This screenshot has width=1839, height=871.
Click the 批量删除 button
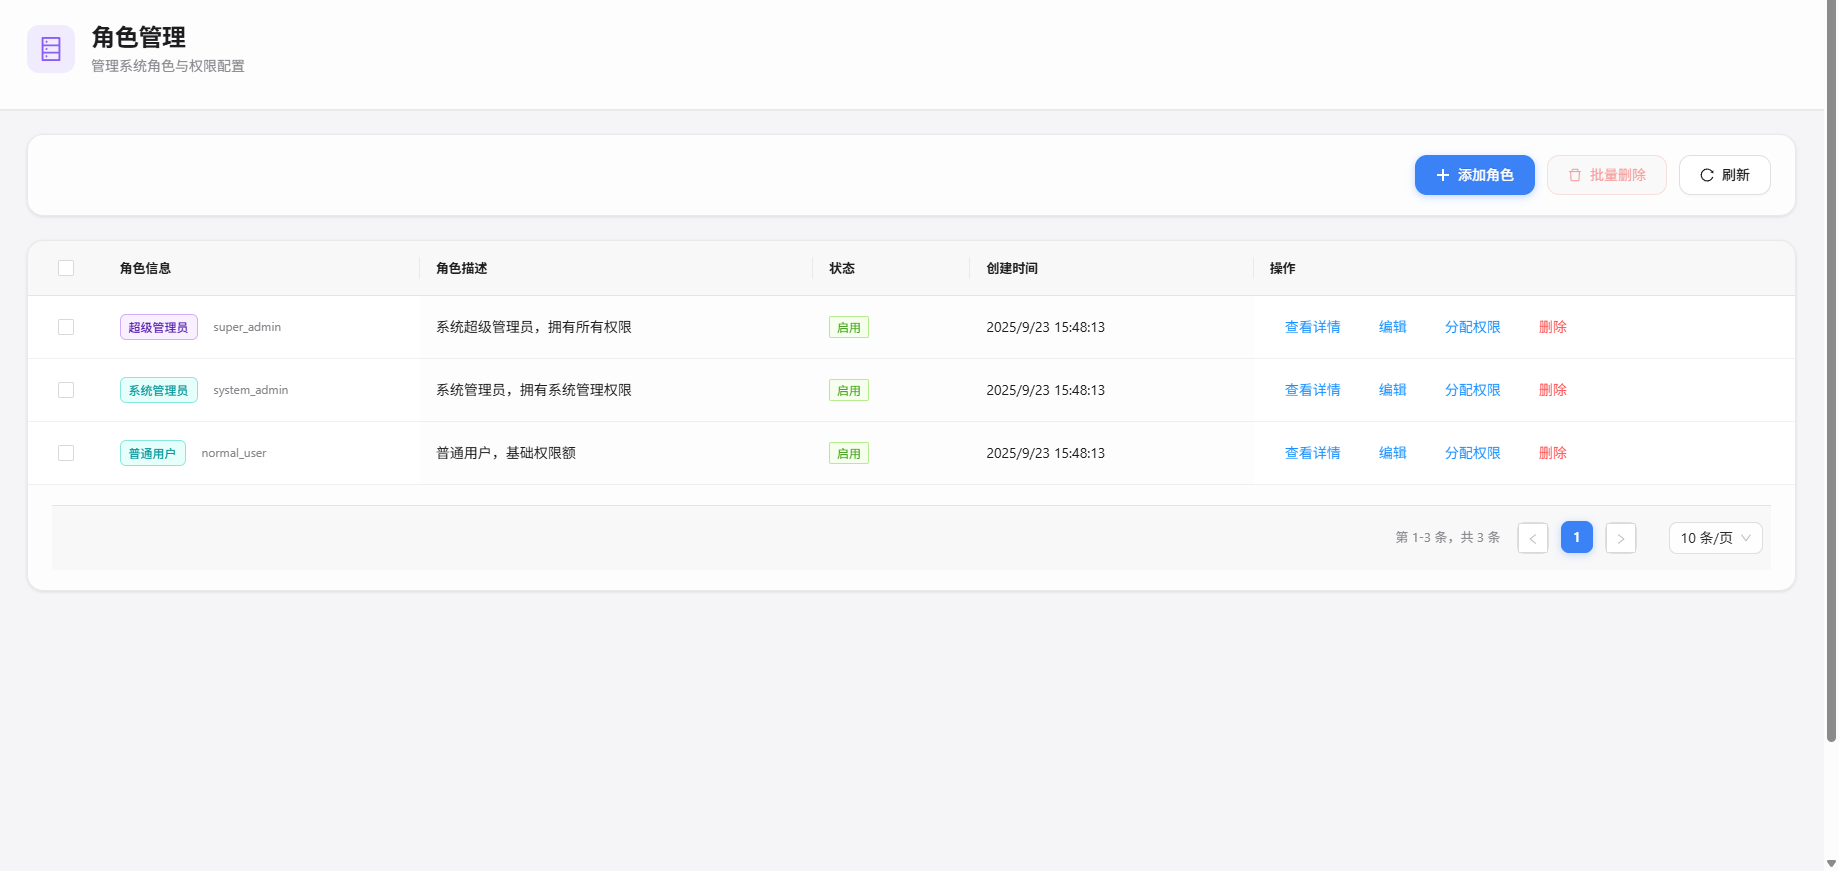click(x=1606, y=175)
